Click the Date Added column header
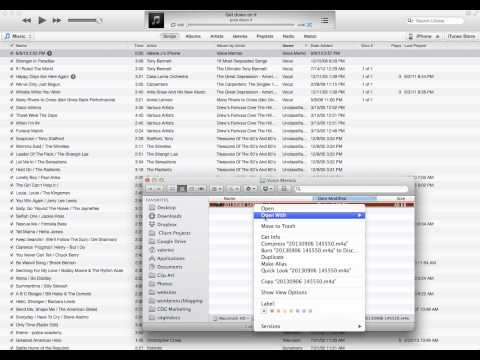Screen dimensions: 480x360 coord(322,45)
